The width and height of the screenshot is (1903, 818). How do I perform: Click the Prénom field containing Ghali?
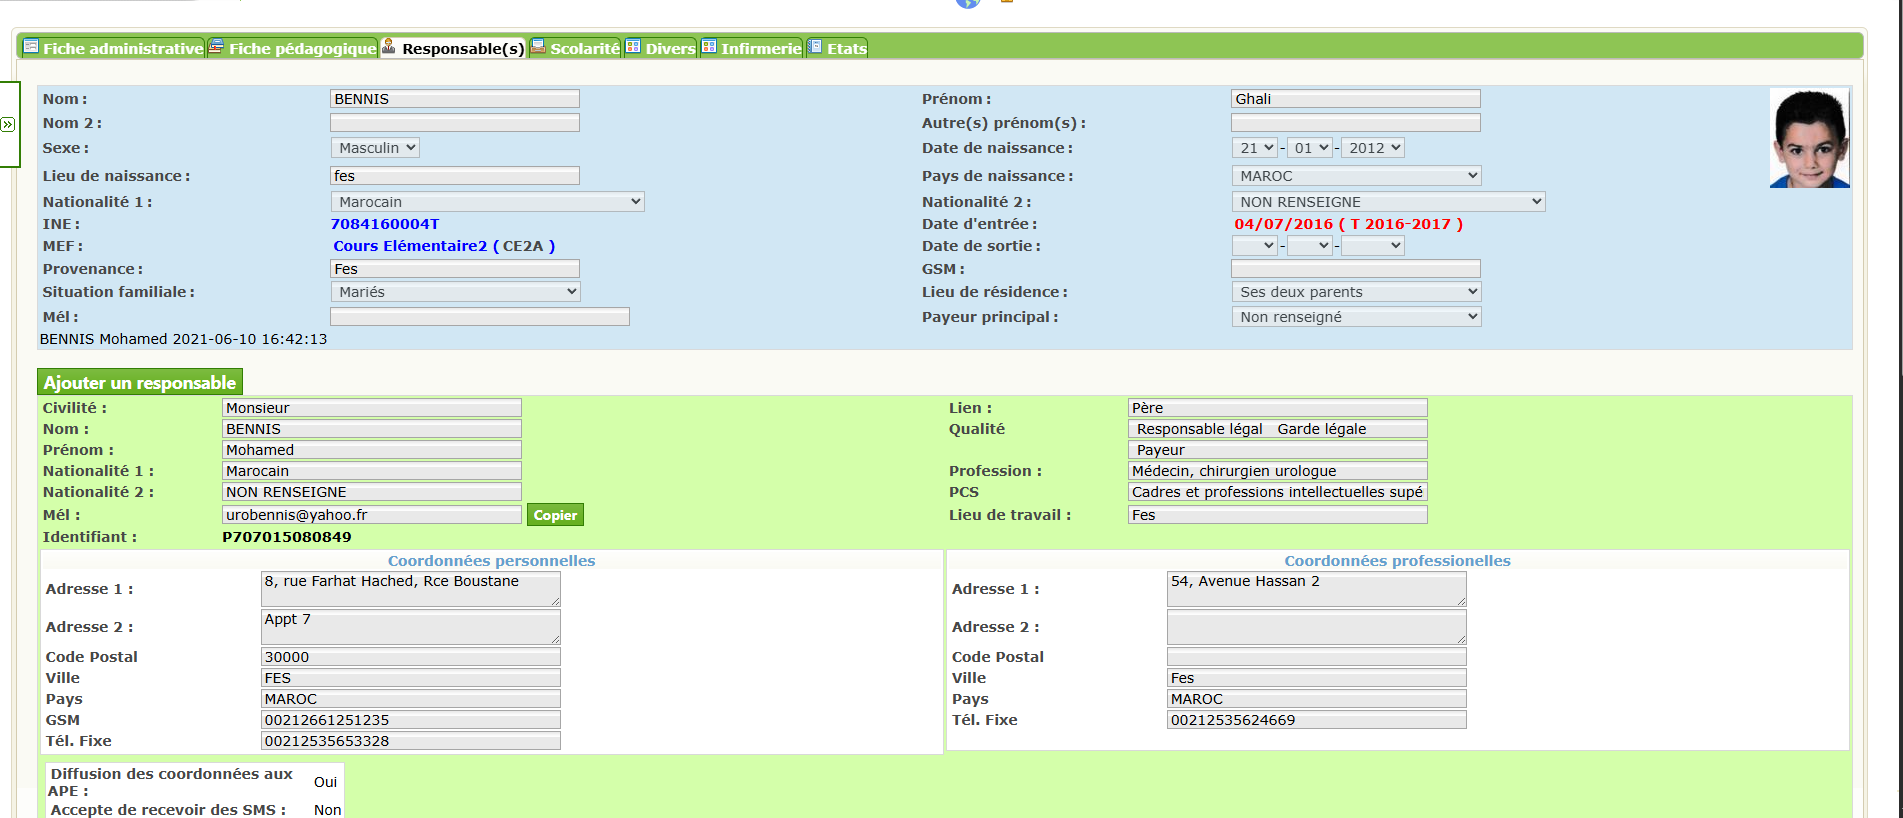[1355, 99]
